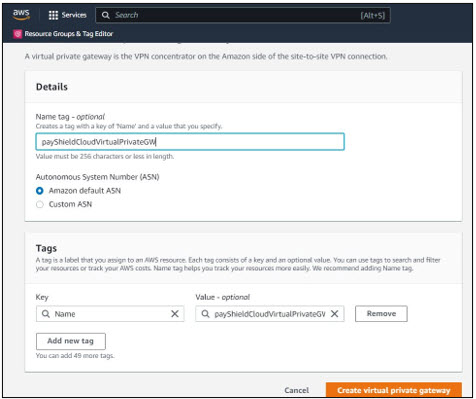Open Resource Groups & Tag Editor link
476x399 pixels.
point(69,34)
